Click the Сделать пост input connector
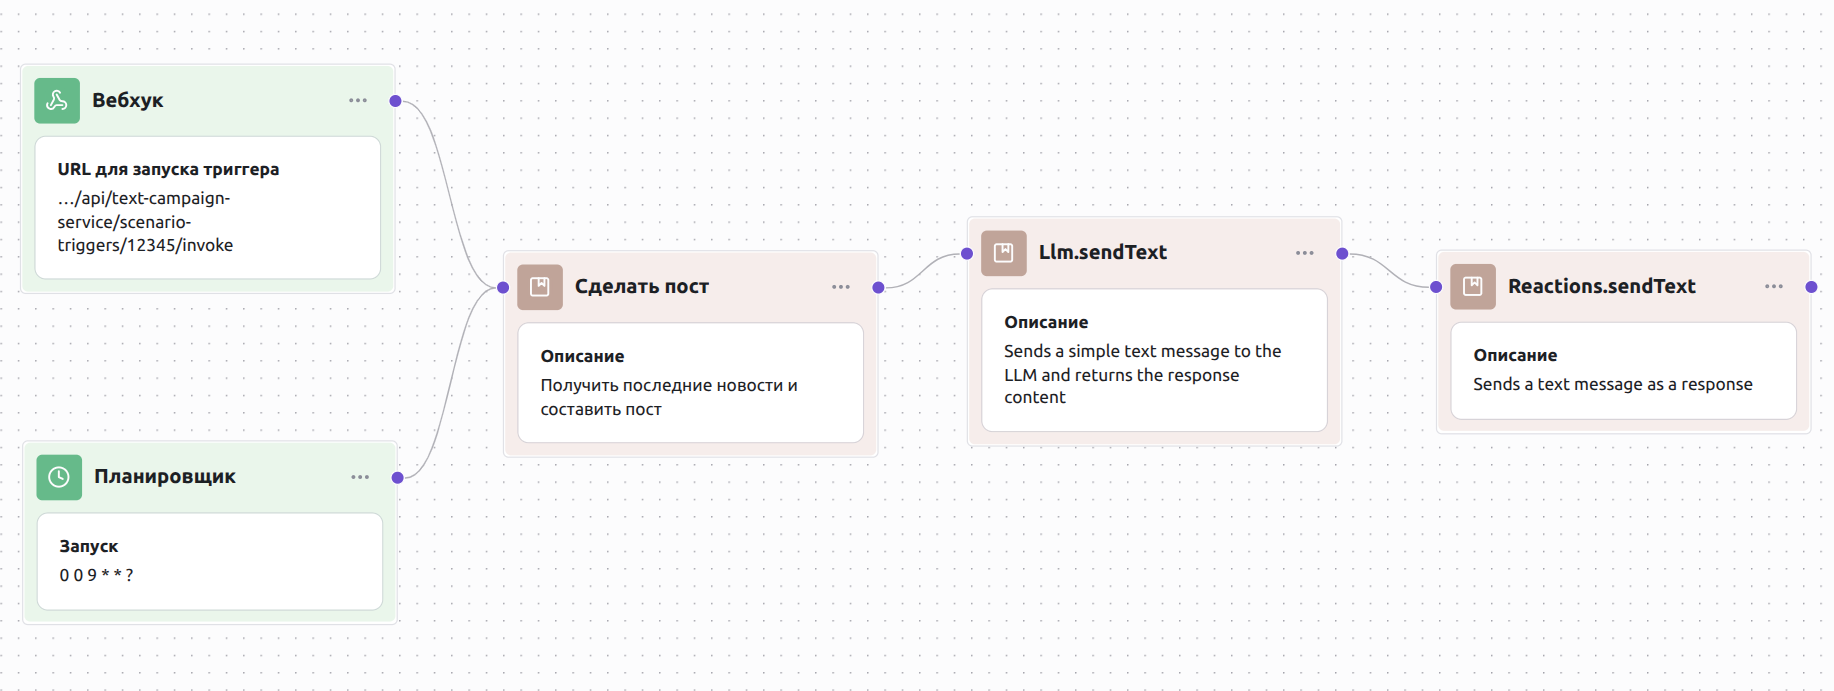Screen dimensions: 1834x691 click(503, 288)
